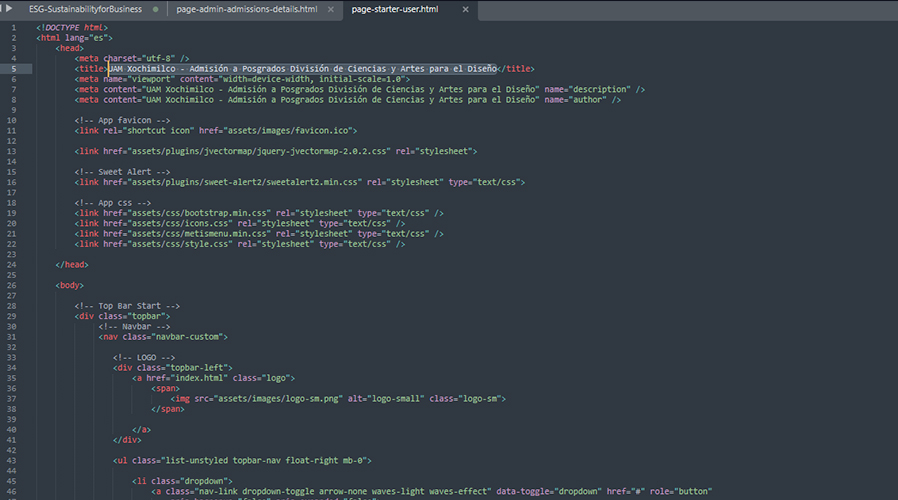Close the page-starter-user.html tab
This screenshot has width=898, height=500.
point(465,10)
